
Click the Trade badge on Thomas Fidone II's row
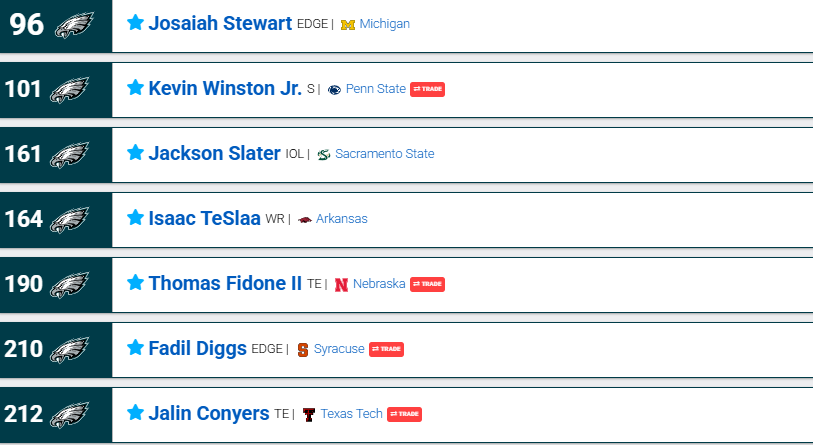click(x=427, y=284)
